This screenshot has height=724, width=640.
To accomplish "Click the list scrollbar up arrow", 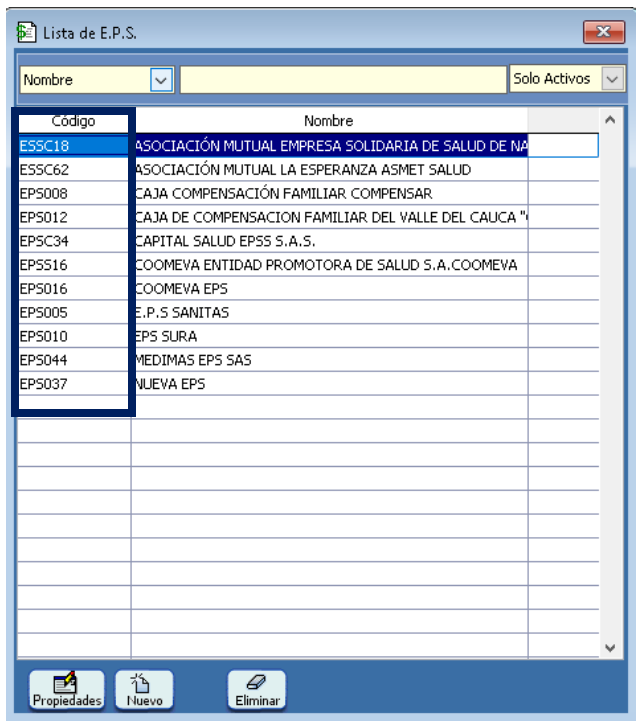I will click(x=610, y=120).
